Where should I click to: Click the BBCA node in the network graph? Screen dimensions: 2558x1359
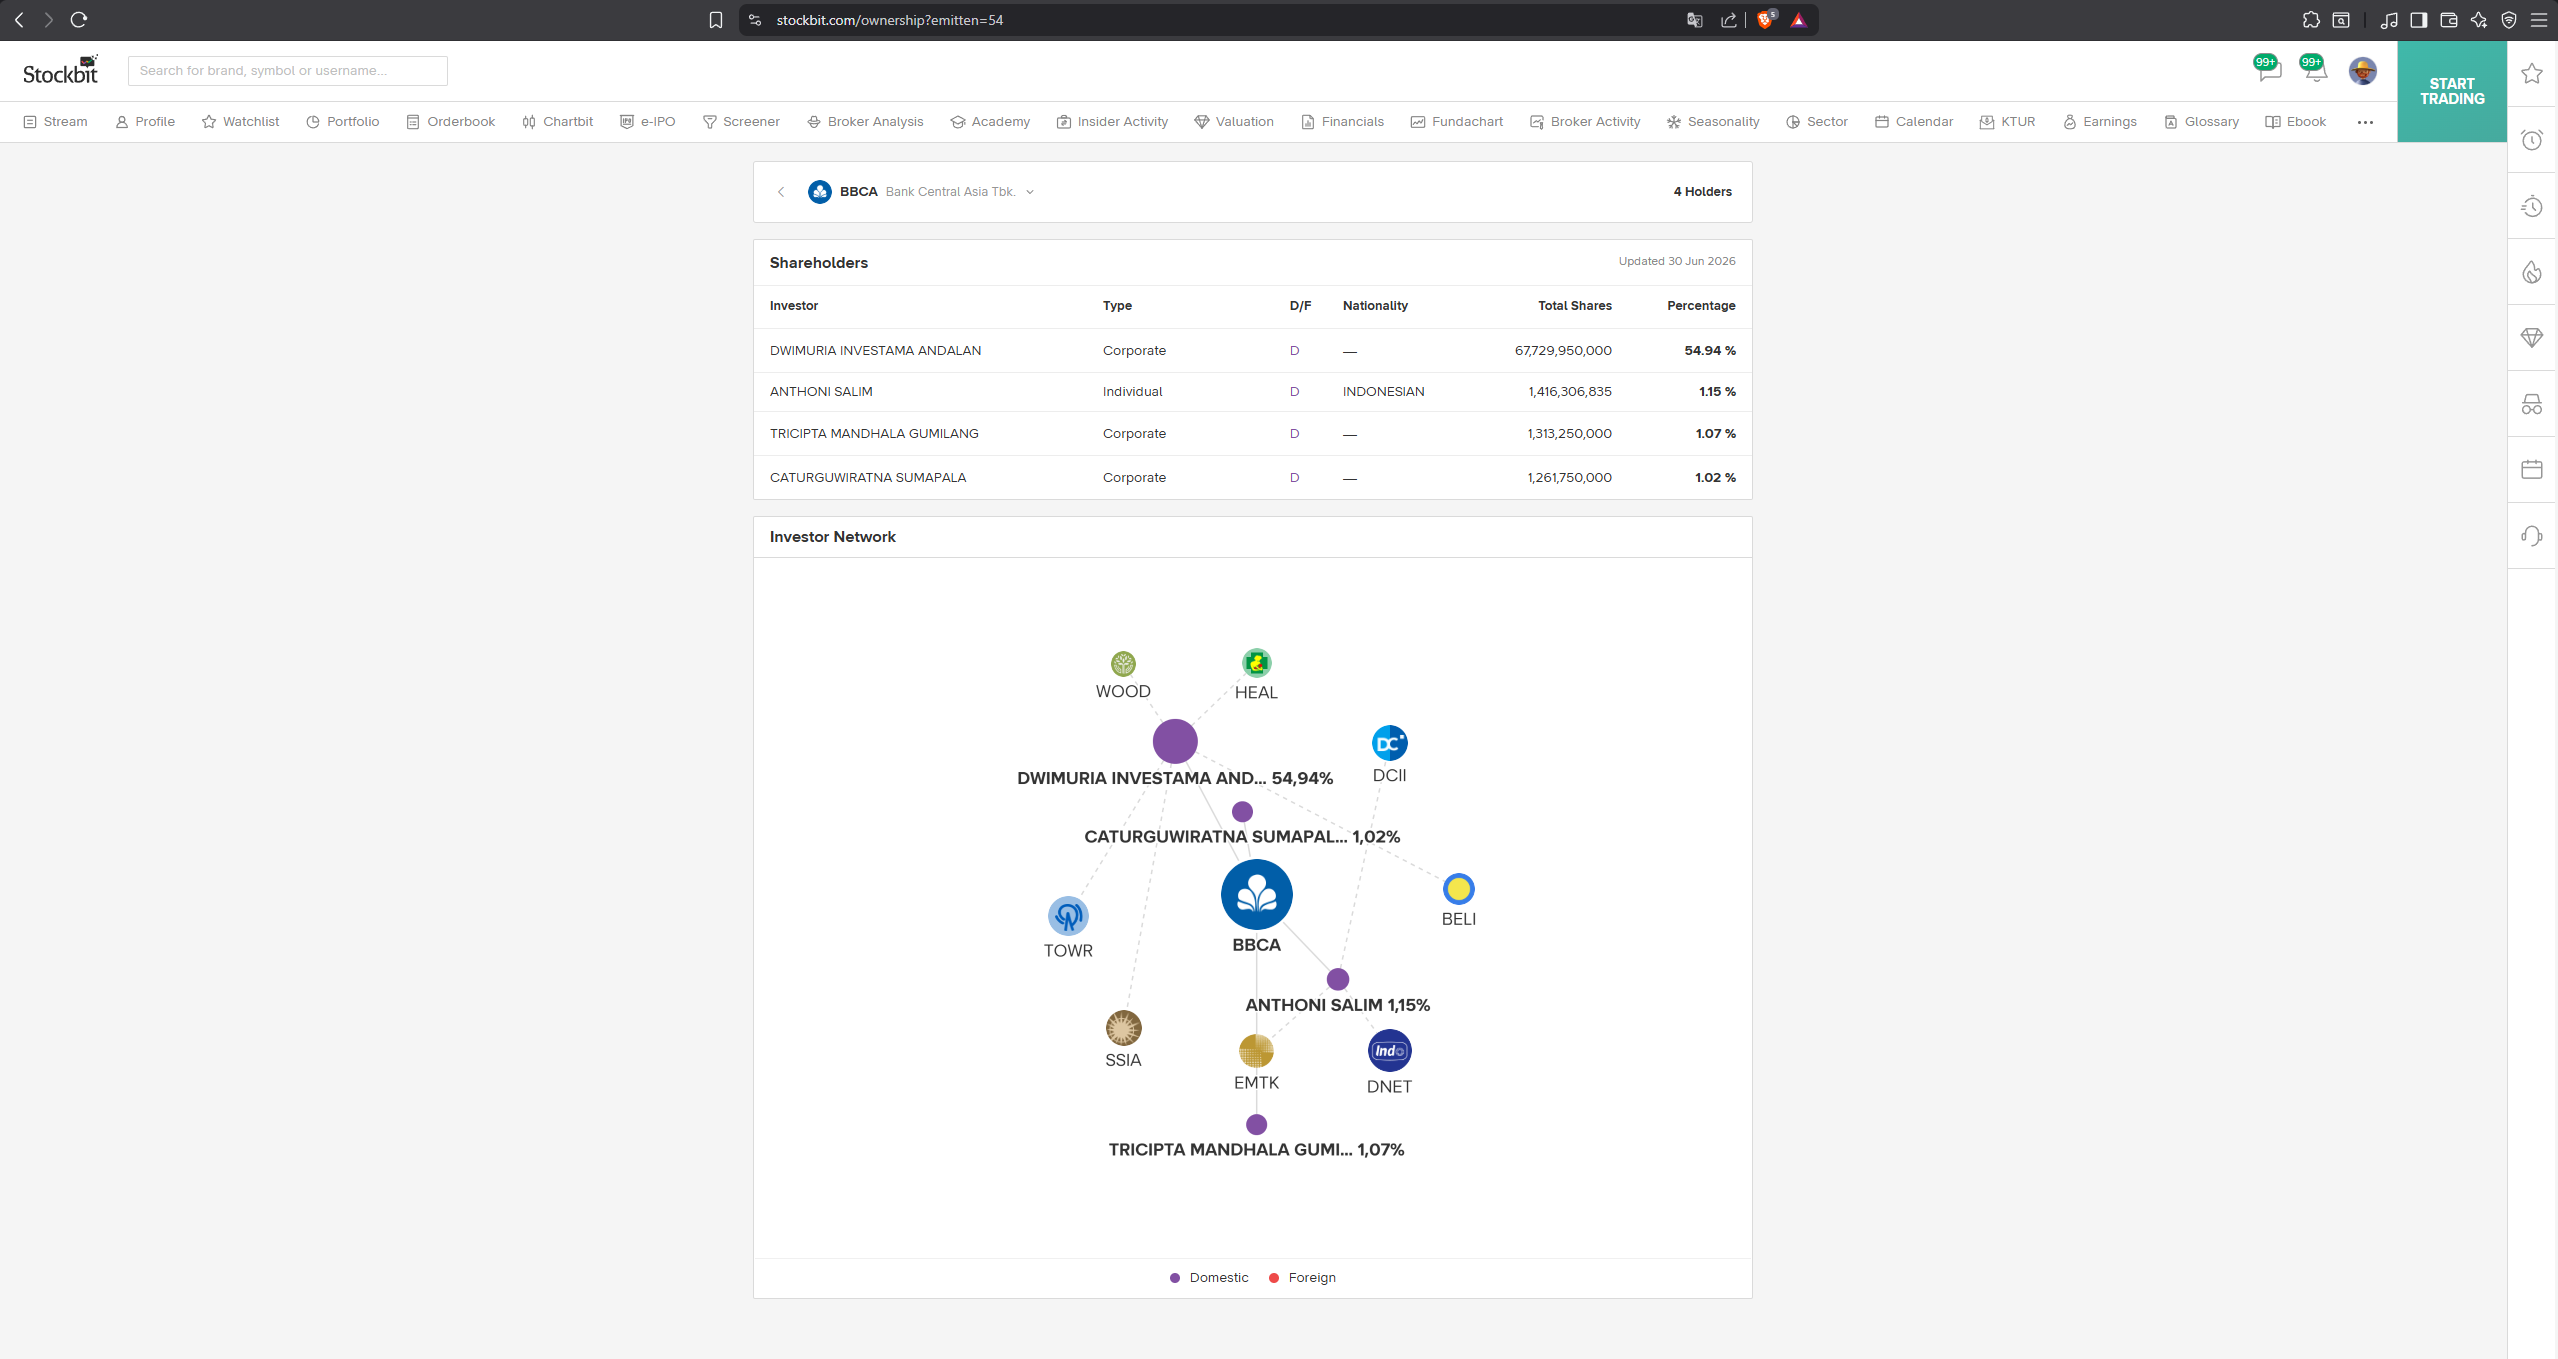(x=1256, y=894)
